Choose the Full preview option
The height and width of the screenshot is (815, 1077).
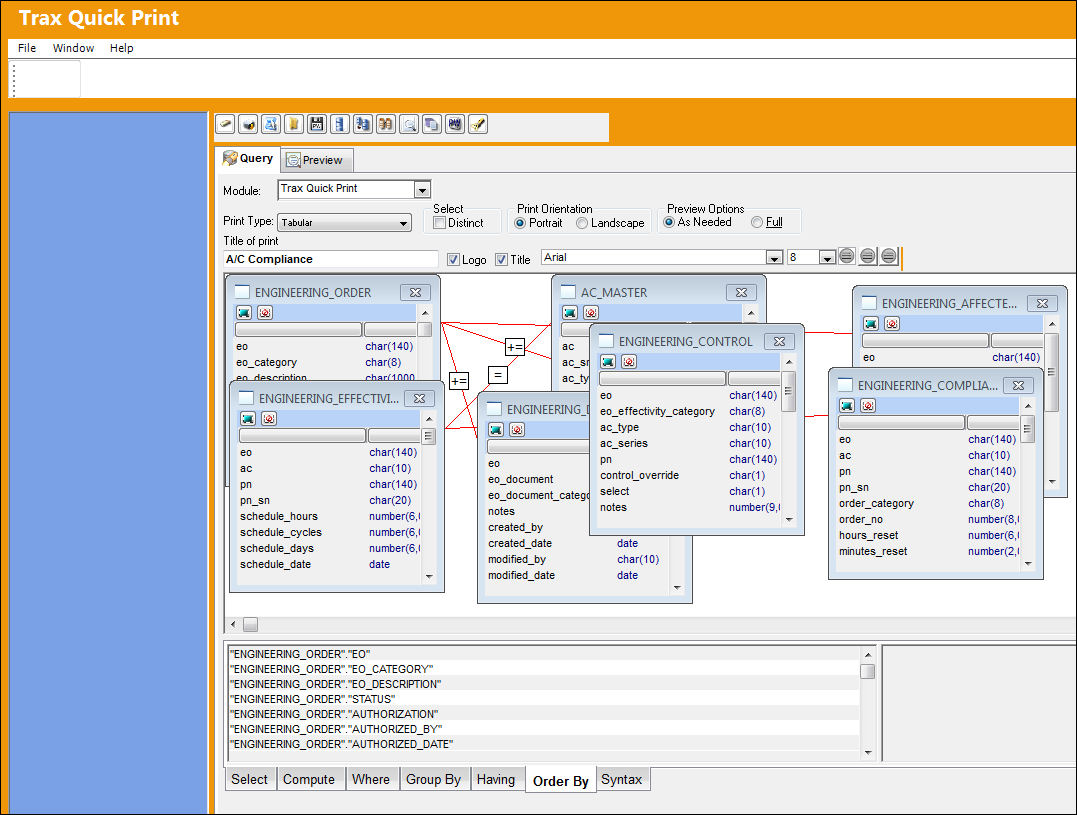point(757,222)
